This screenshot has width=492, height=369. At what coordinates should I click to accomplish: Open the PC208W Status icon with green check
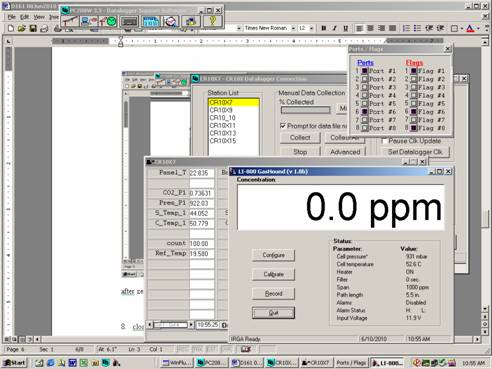108,21
